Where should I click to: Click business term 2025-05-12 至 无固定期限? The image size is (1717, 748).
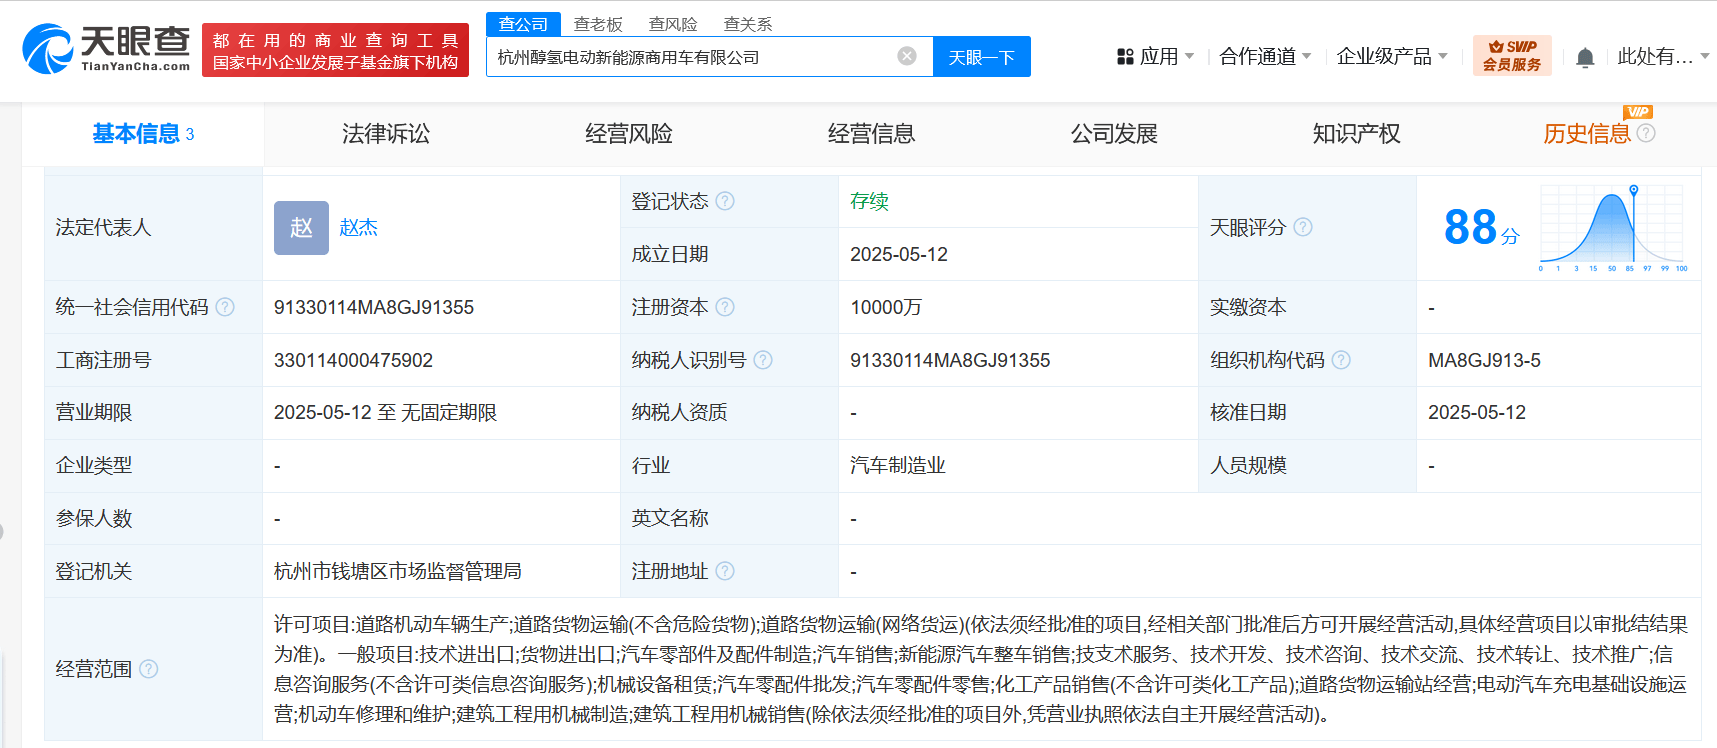tap(385, 412)
